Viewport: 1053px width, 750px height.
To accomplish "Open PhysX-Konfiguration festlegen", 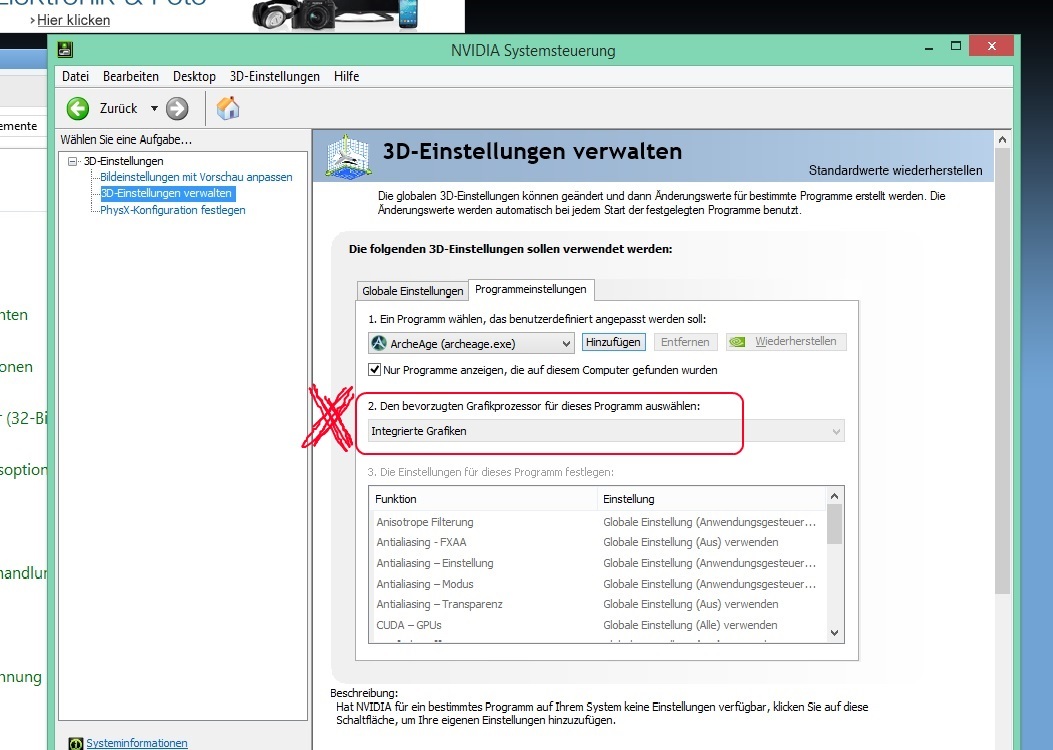I will pos(173,210).
